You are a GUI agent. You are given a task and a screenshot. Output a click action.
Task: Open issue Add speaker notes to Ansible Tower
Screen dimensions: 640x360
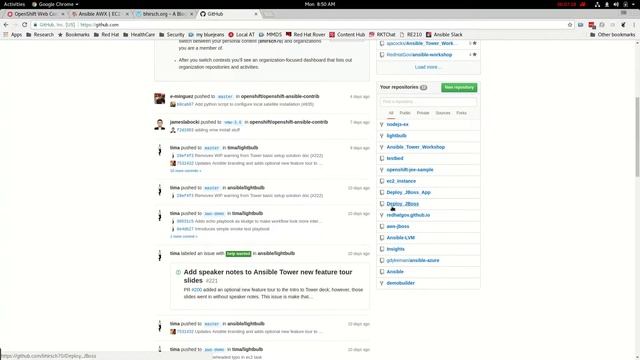tap(268, 276)
